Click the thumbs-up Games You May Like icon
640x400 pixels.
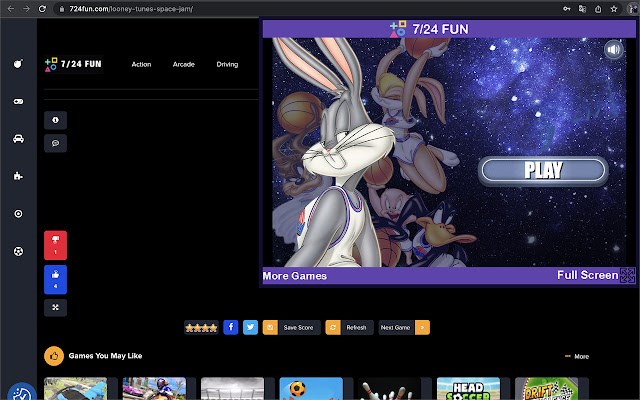(x=54, y=356)
